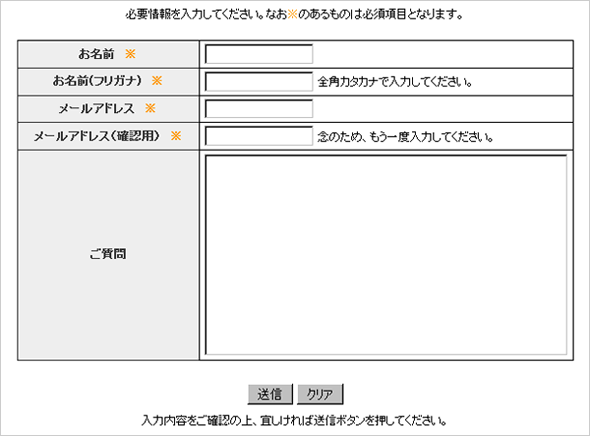590x436 pixels.
Task: Click the orange ※ next to メールアドレス
Action: (x=150, y=108)
